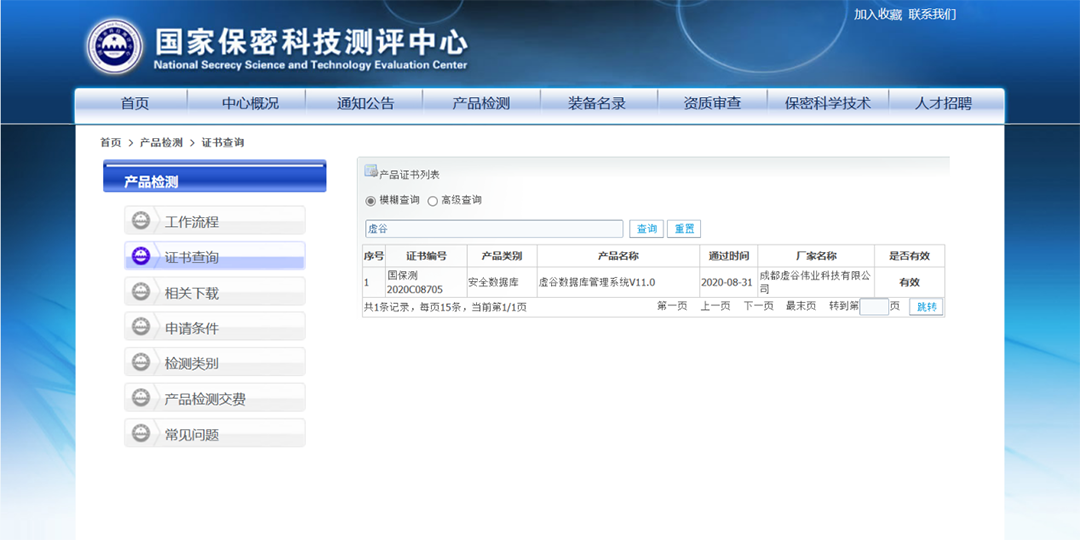Click the icon beside 证书查询 in sidebar
1080x540 pixels.
click(141, 256)
